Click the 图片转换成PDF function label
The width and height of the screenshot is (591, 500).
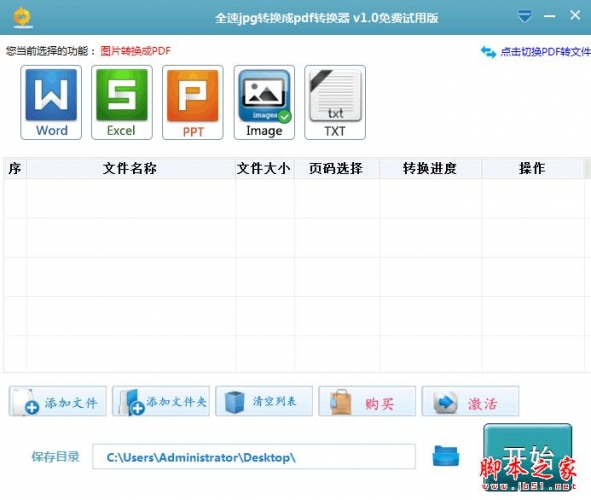click(x=135, y=51)
